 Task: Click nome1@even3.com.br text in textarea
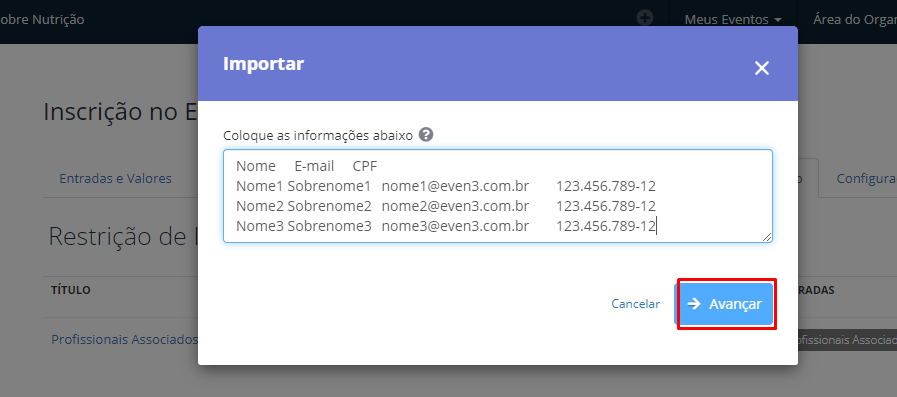click(455, 186)
